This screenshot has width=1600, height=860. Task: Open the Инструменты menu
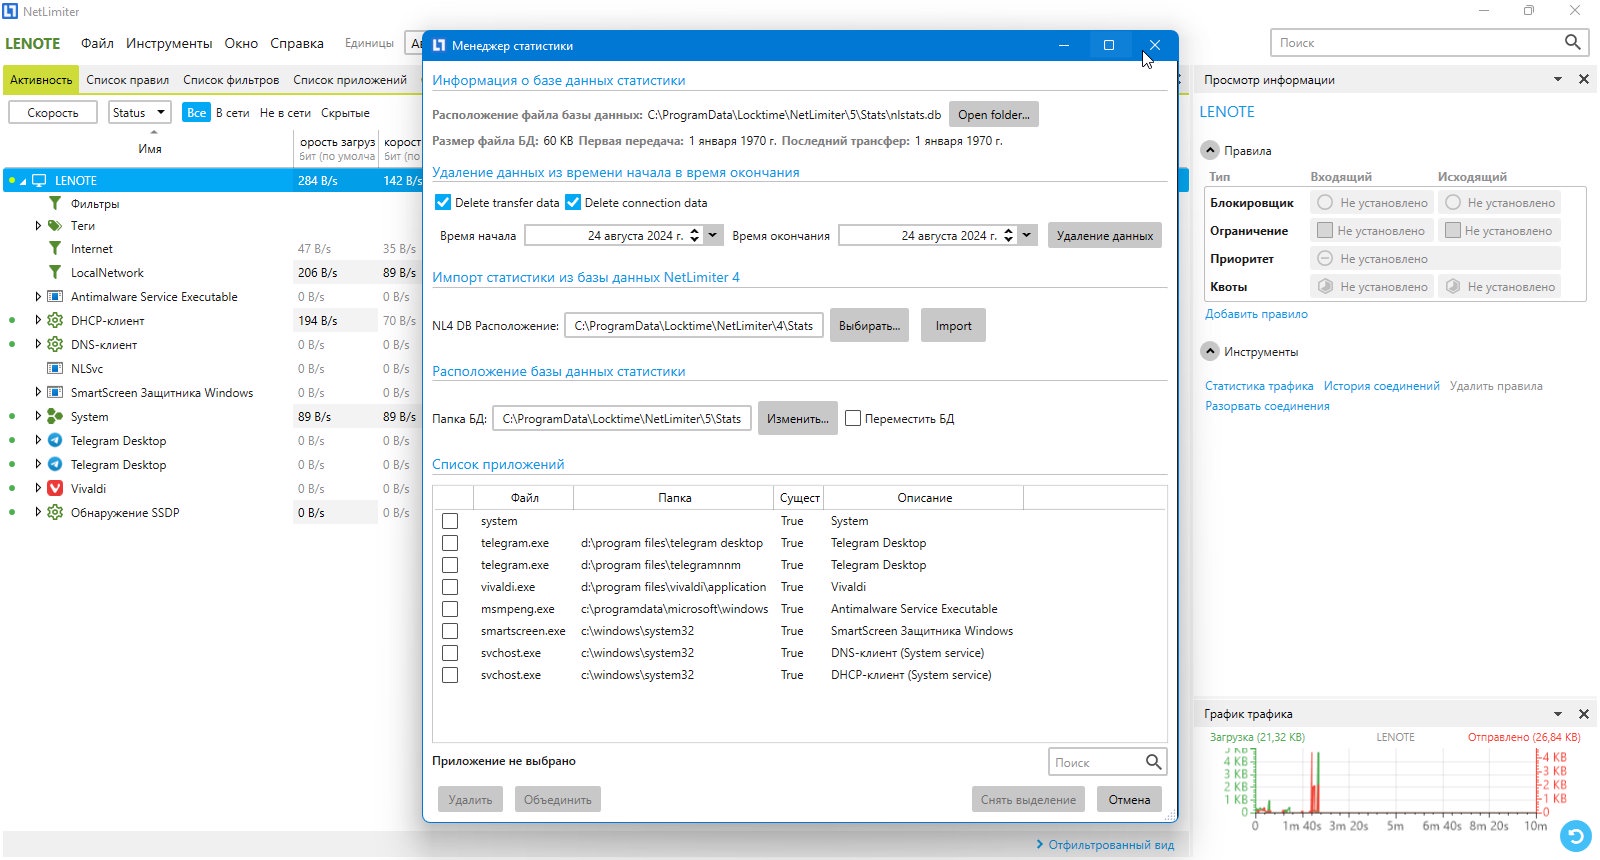point(169,43)
